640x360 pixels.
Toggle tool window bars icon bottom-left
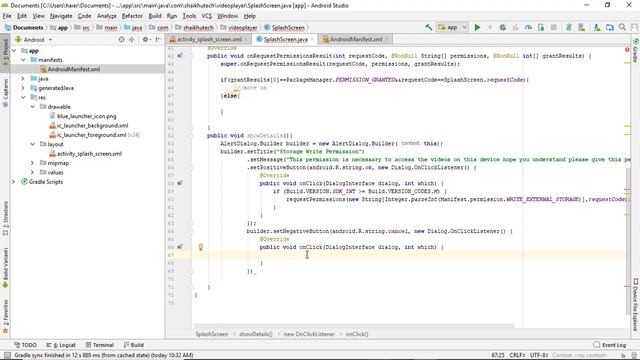point(7,355)
